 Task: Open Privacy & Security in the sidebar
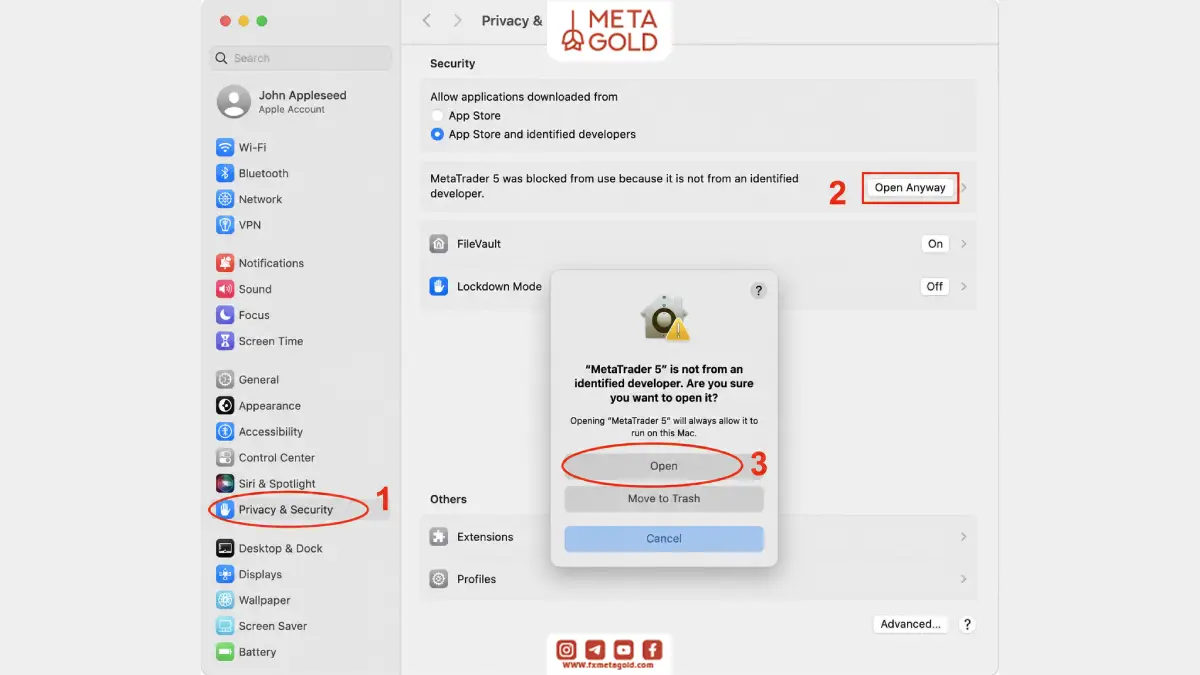point(300,510)
